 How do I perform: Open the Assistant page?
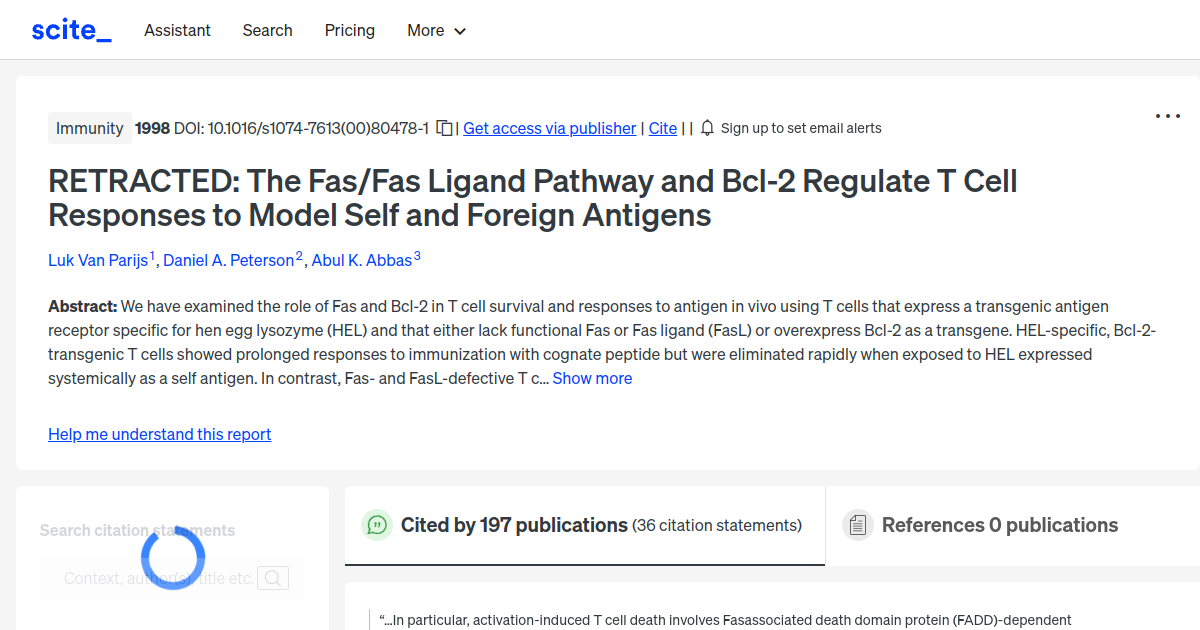coord(177,30)
